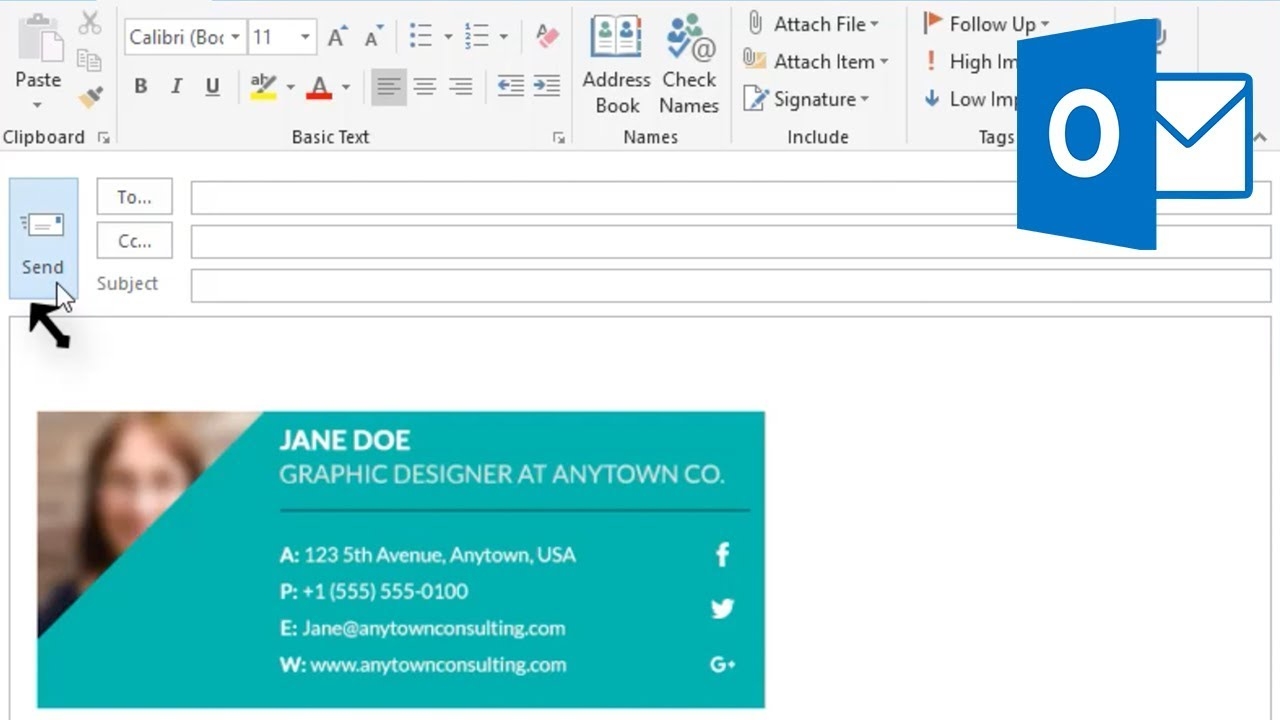
Task: Toggle bold formatting
Action: [x=140, y=87]
